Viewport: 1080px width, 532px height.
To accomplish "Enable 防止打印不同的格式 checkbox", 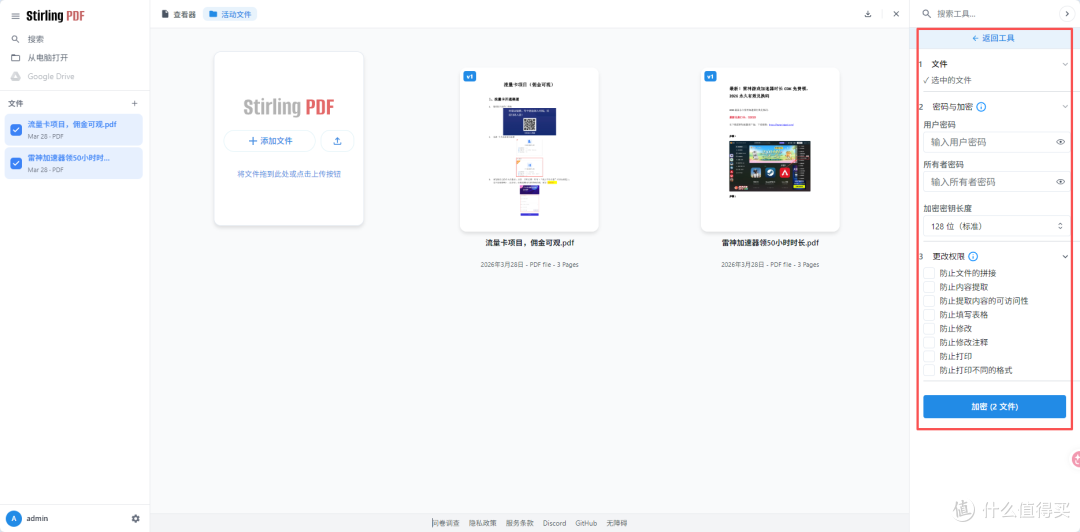I will click(929, 370).
